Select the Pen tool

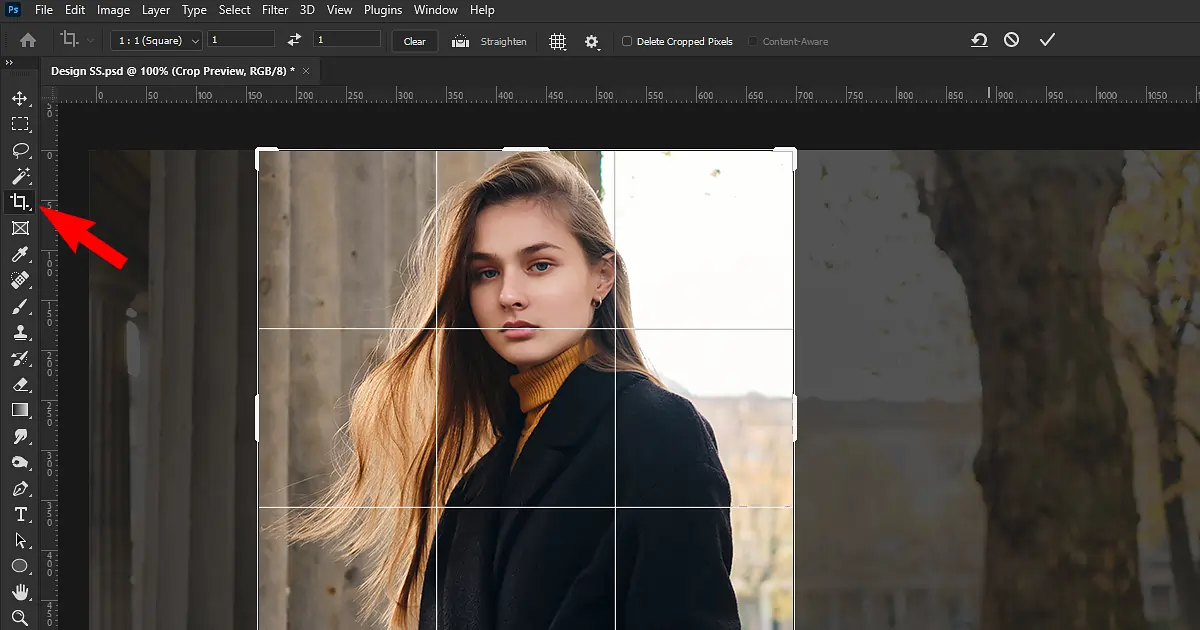coord(19,489)
